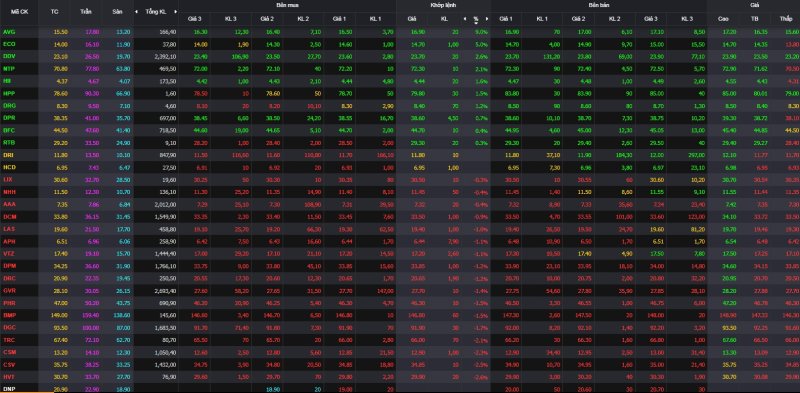Sort by the % column header
The image size is (800, 393).
[x=476, y=19]
